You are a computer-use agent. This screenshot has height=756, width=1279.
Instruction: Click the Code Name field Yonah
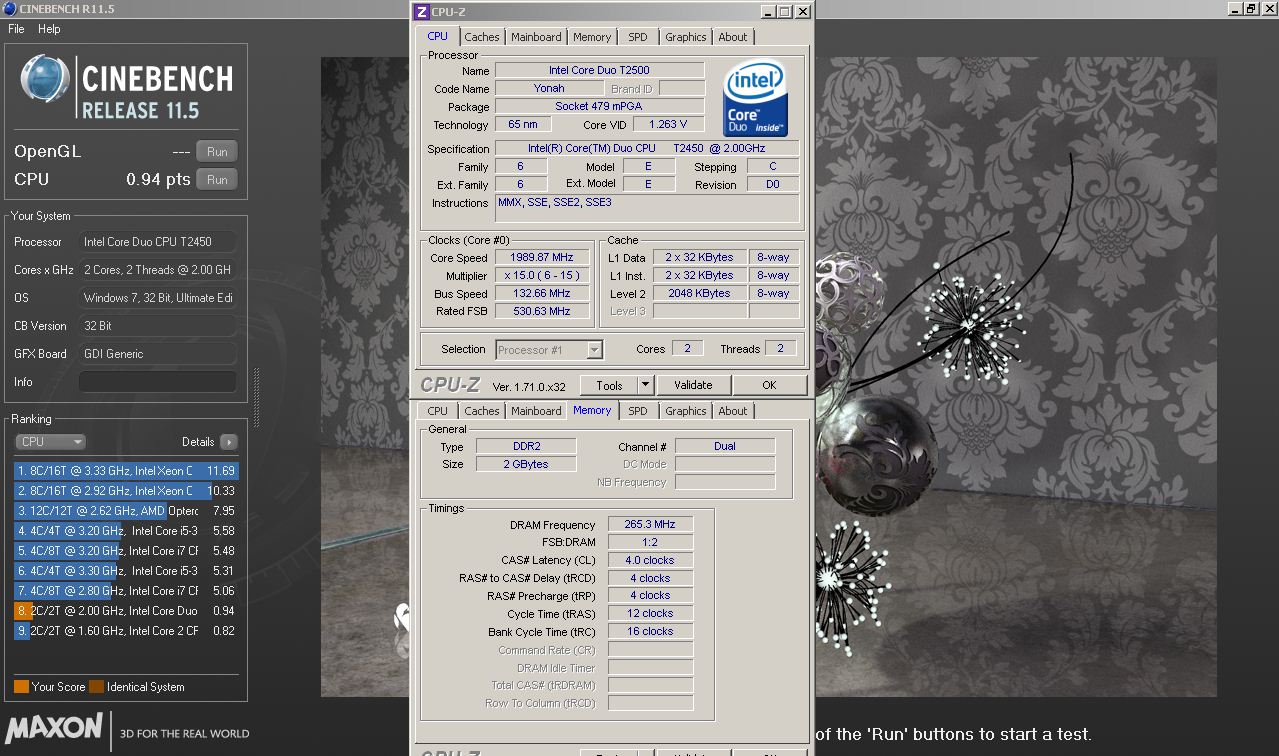point(549,89)
